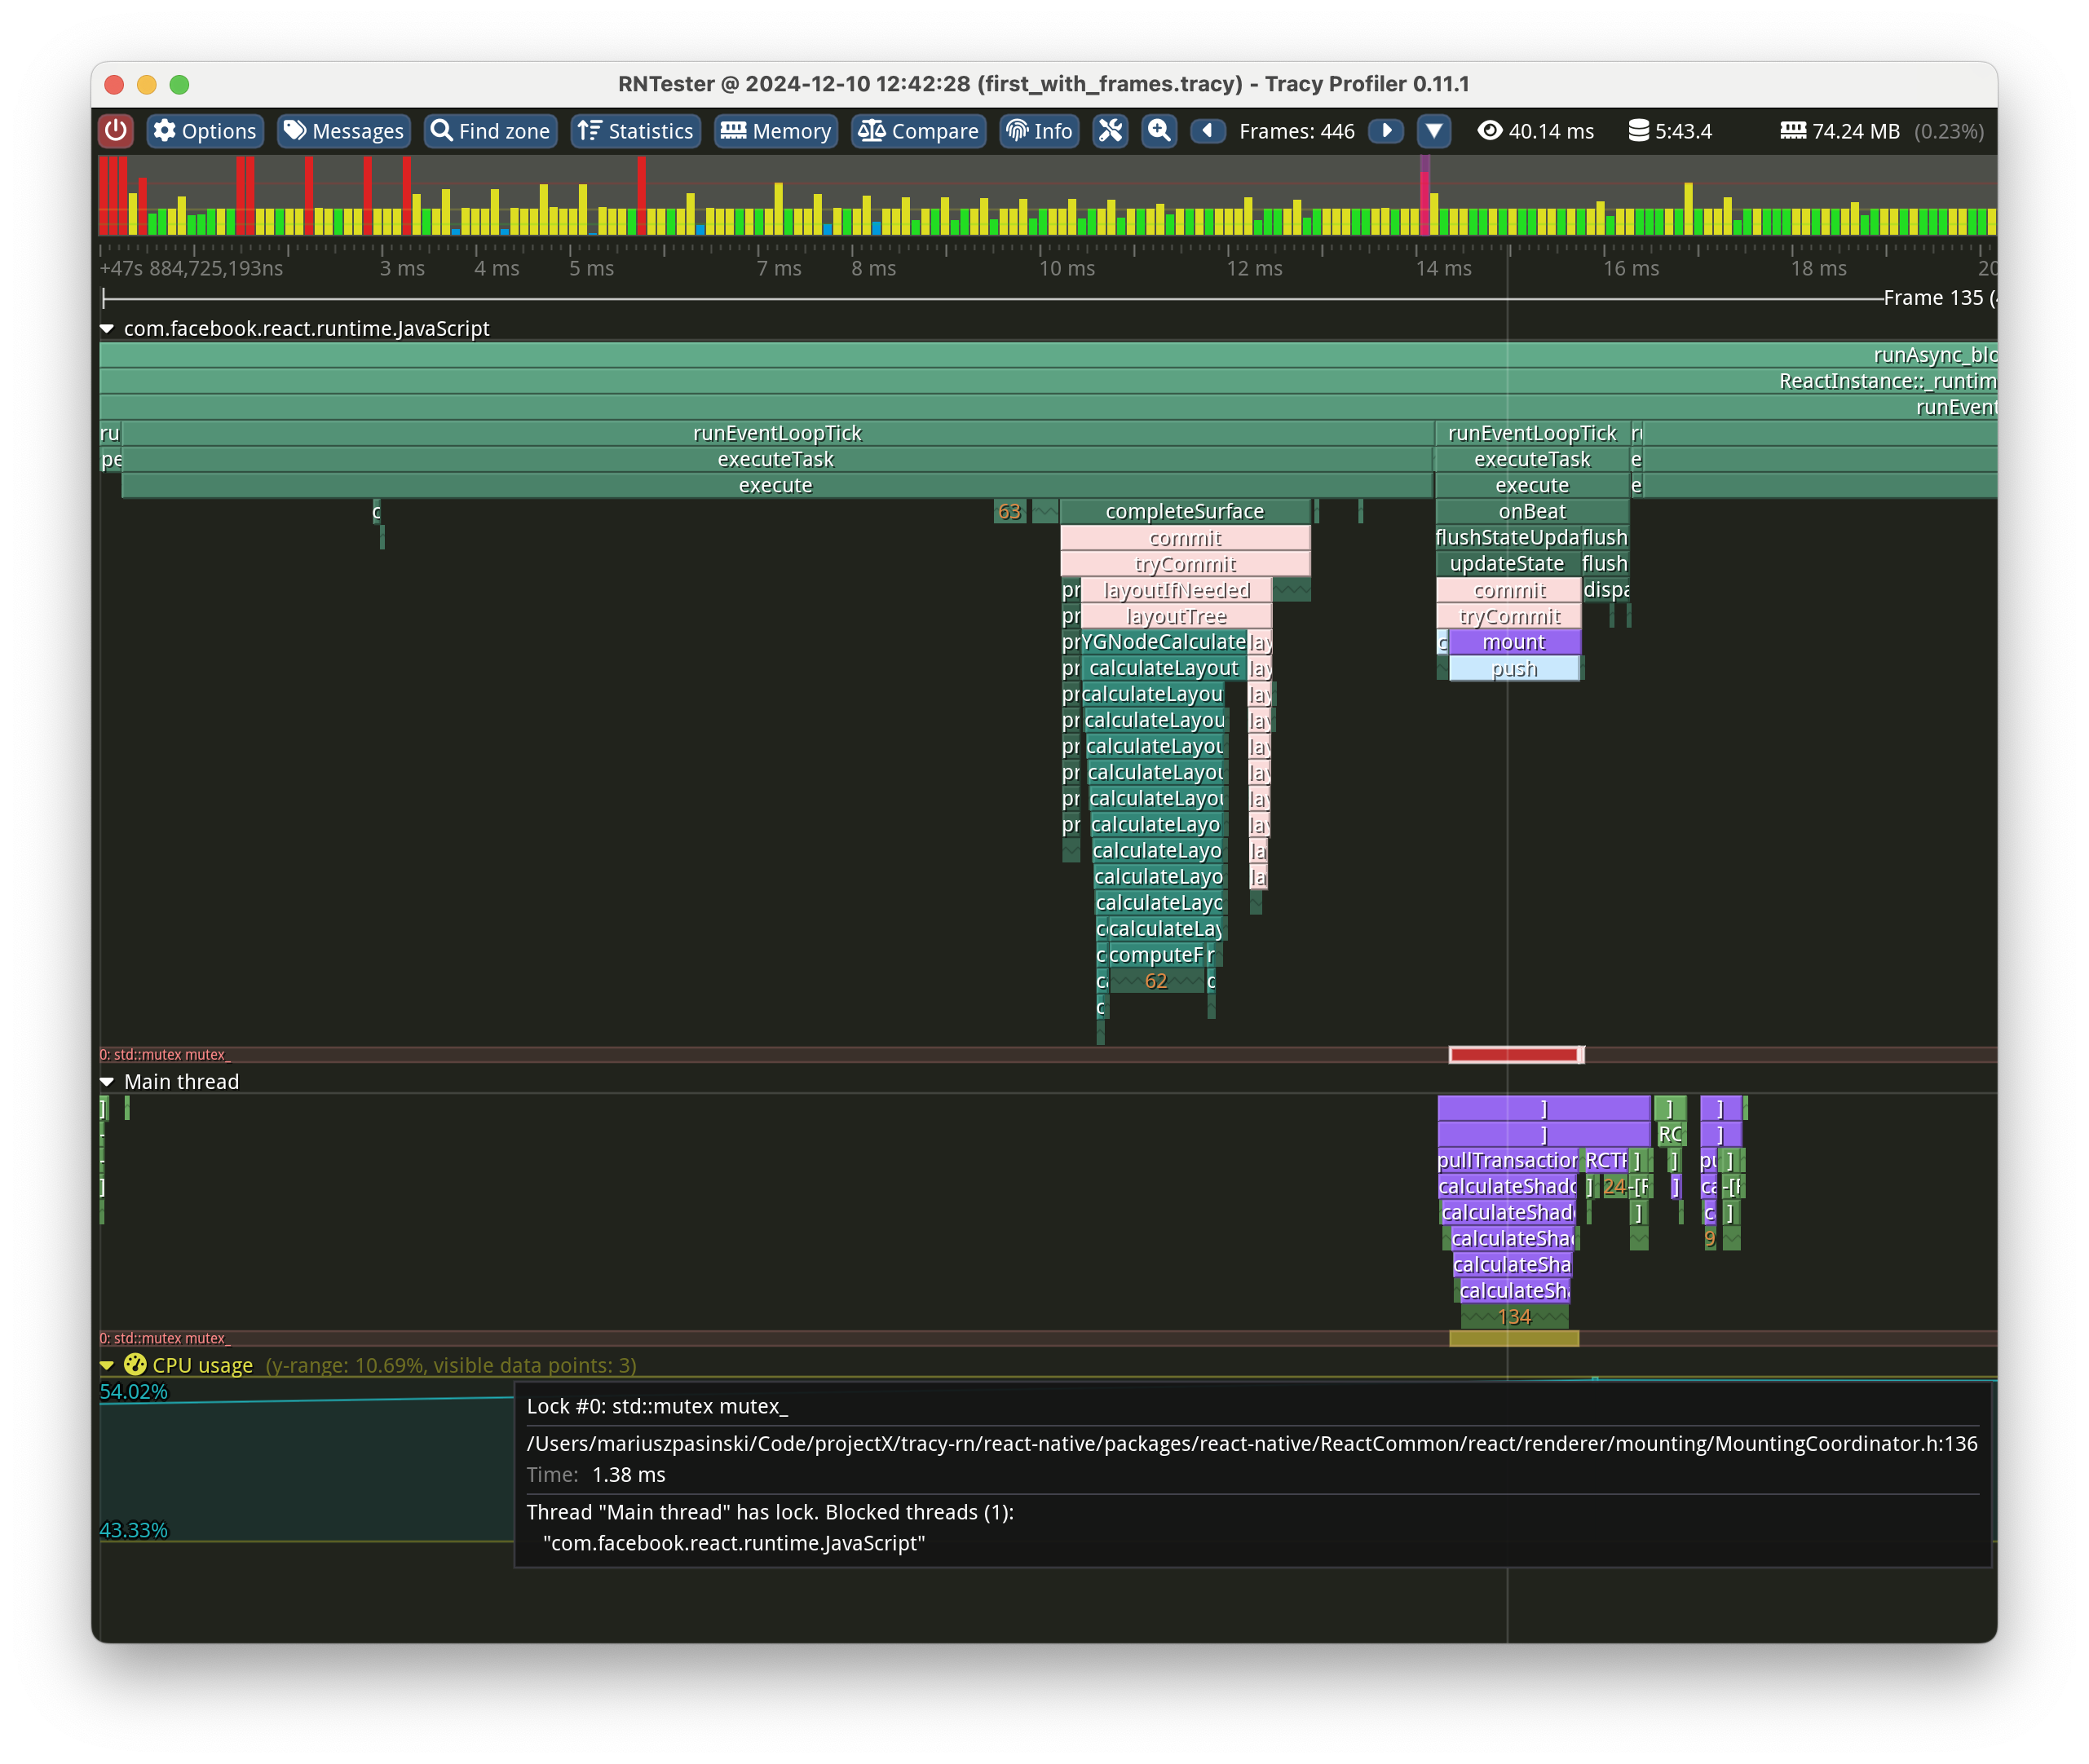Screen dimensions: 2089x1764
Task: Click the 14 ms ruler tick label
Action: pyautogui.click(x=1443, y=268)
